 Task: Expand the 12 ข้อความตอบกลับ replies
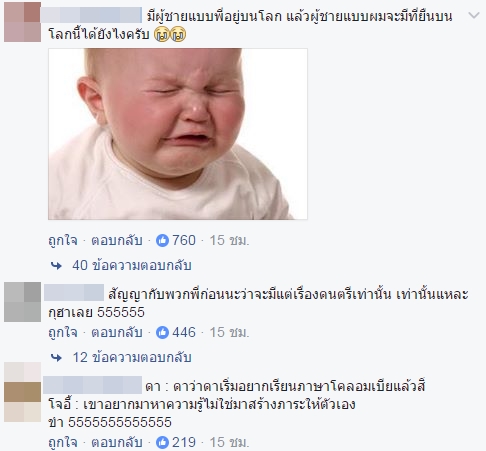132,358
